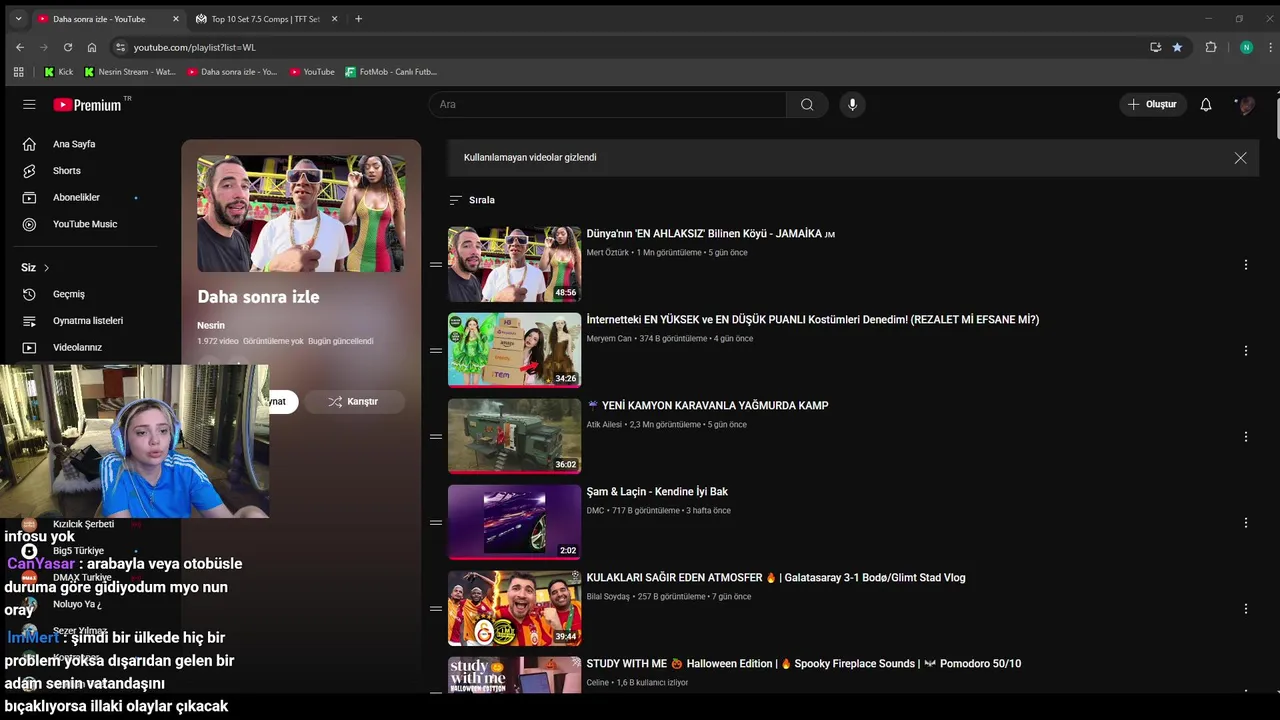Open options for the Kostümleri Denedim video
The height and width of the screenshot is (720, 1280).
click(1246, 351)
